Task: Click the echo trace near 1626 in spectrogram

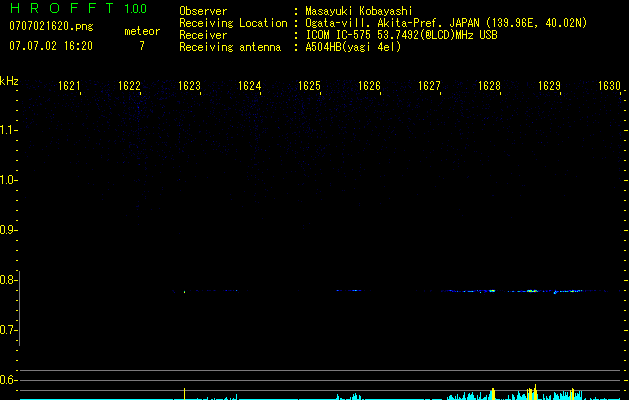Action: pos(349,290)
